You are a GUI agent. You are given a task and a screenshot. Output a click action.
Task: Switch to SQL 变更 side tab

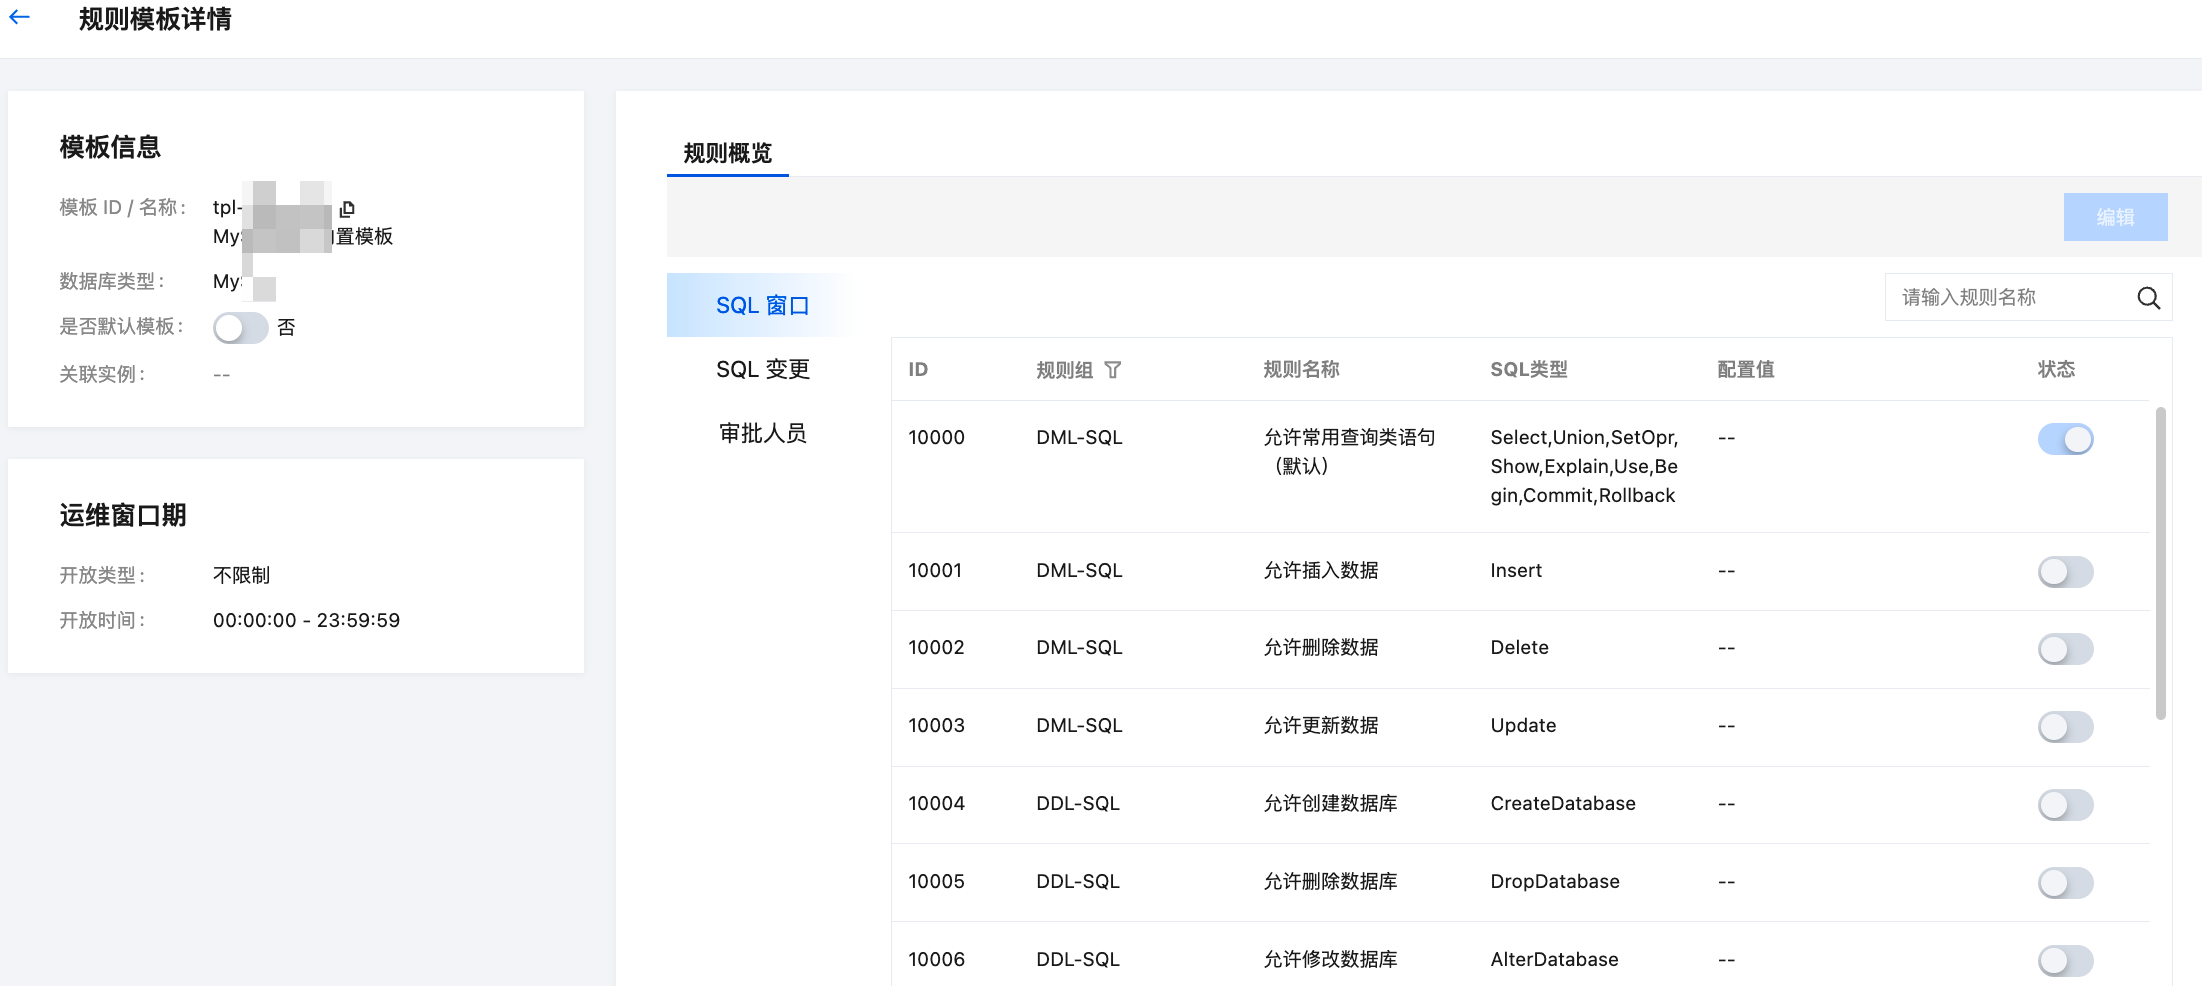[762, 370]
